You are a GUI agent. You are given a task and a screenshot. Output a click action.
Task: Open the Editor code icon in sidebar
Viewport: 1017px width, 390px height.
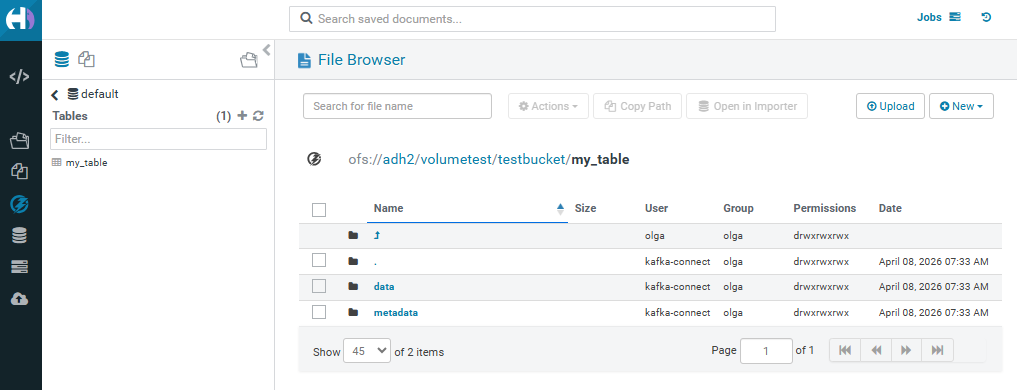(19, 77)
